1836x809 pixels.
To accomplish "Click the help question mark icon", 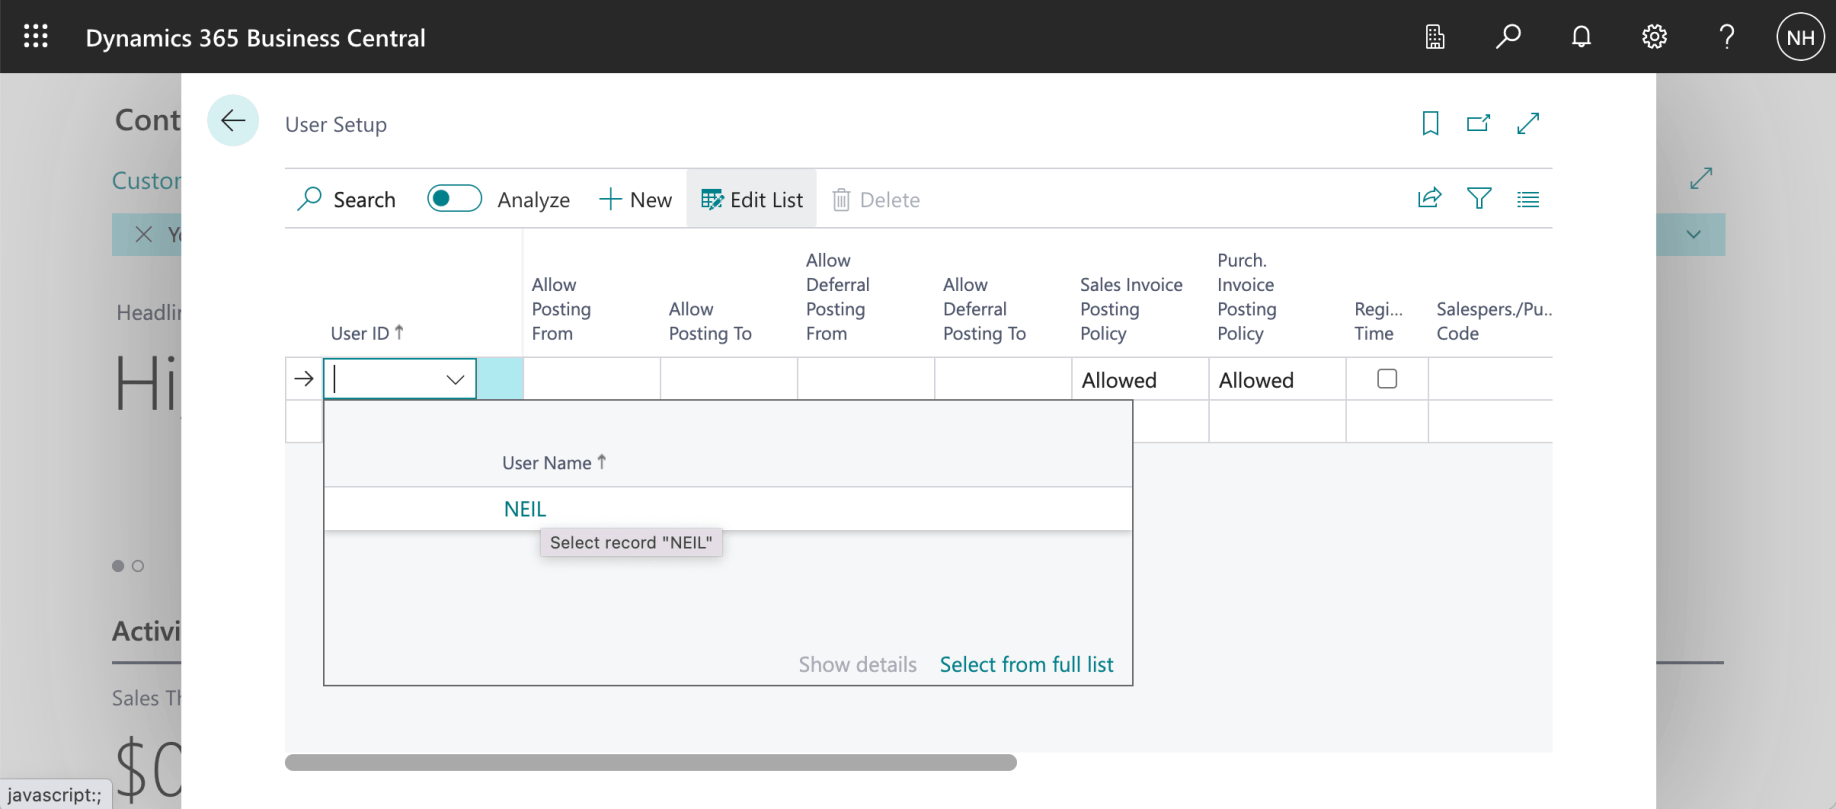I will click(x=1726, y=37).
